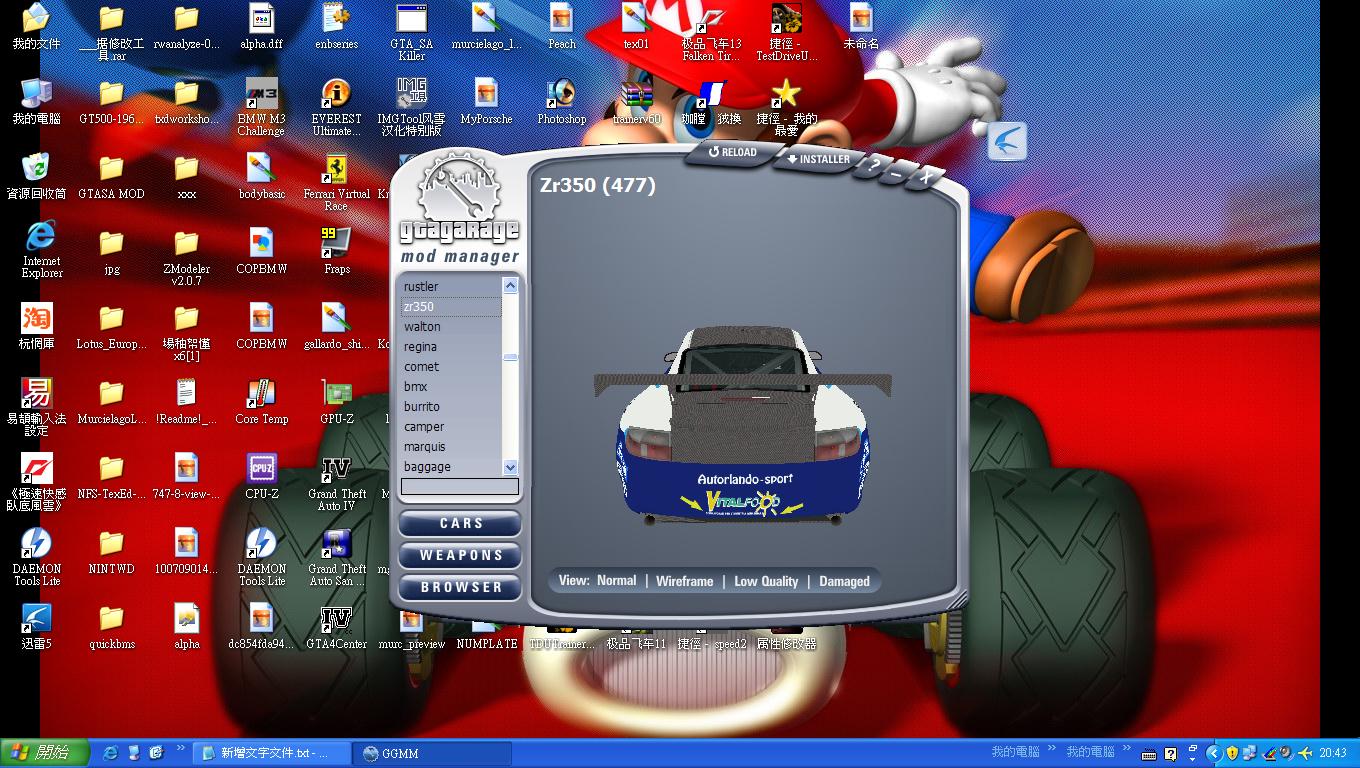
Task: Select the Ferrari Virtual Race icon
Action: (336, 182)
